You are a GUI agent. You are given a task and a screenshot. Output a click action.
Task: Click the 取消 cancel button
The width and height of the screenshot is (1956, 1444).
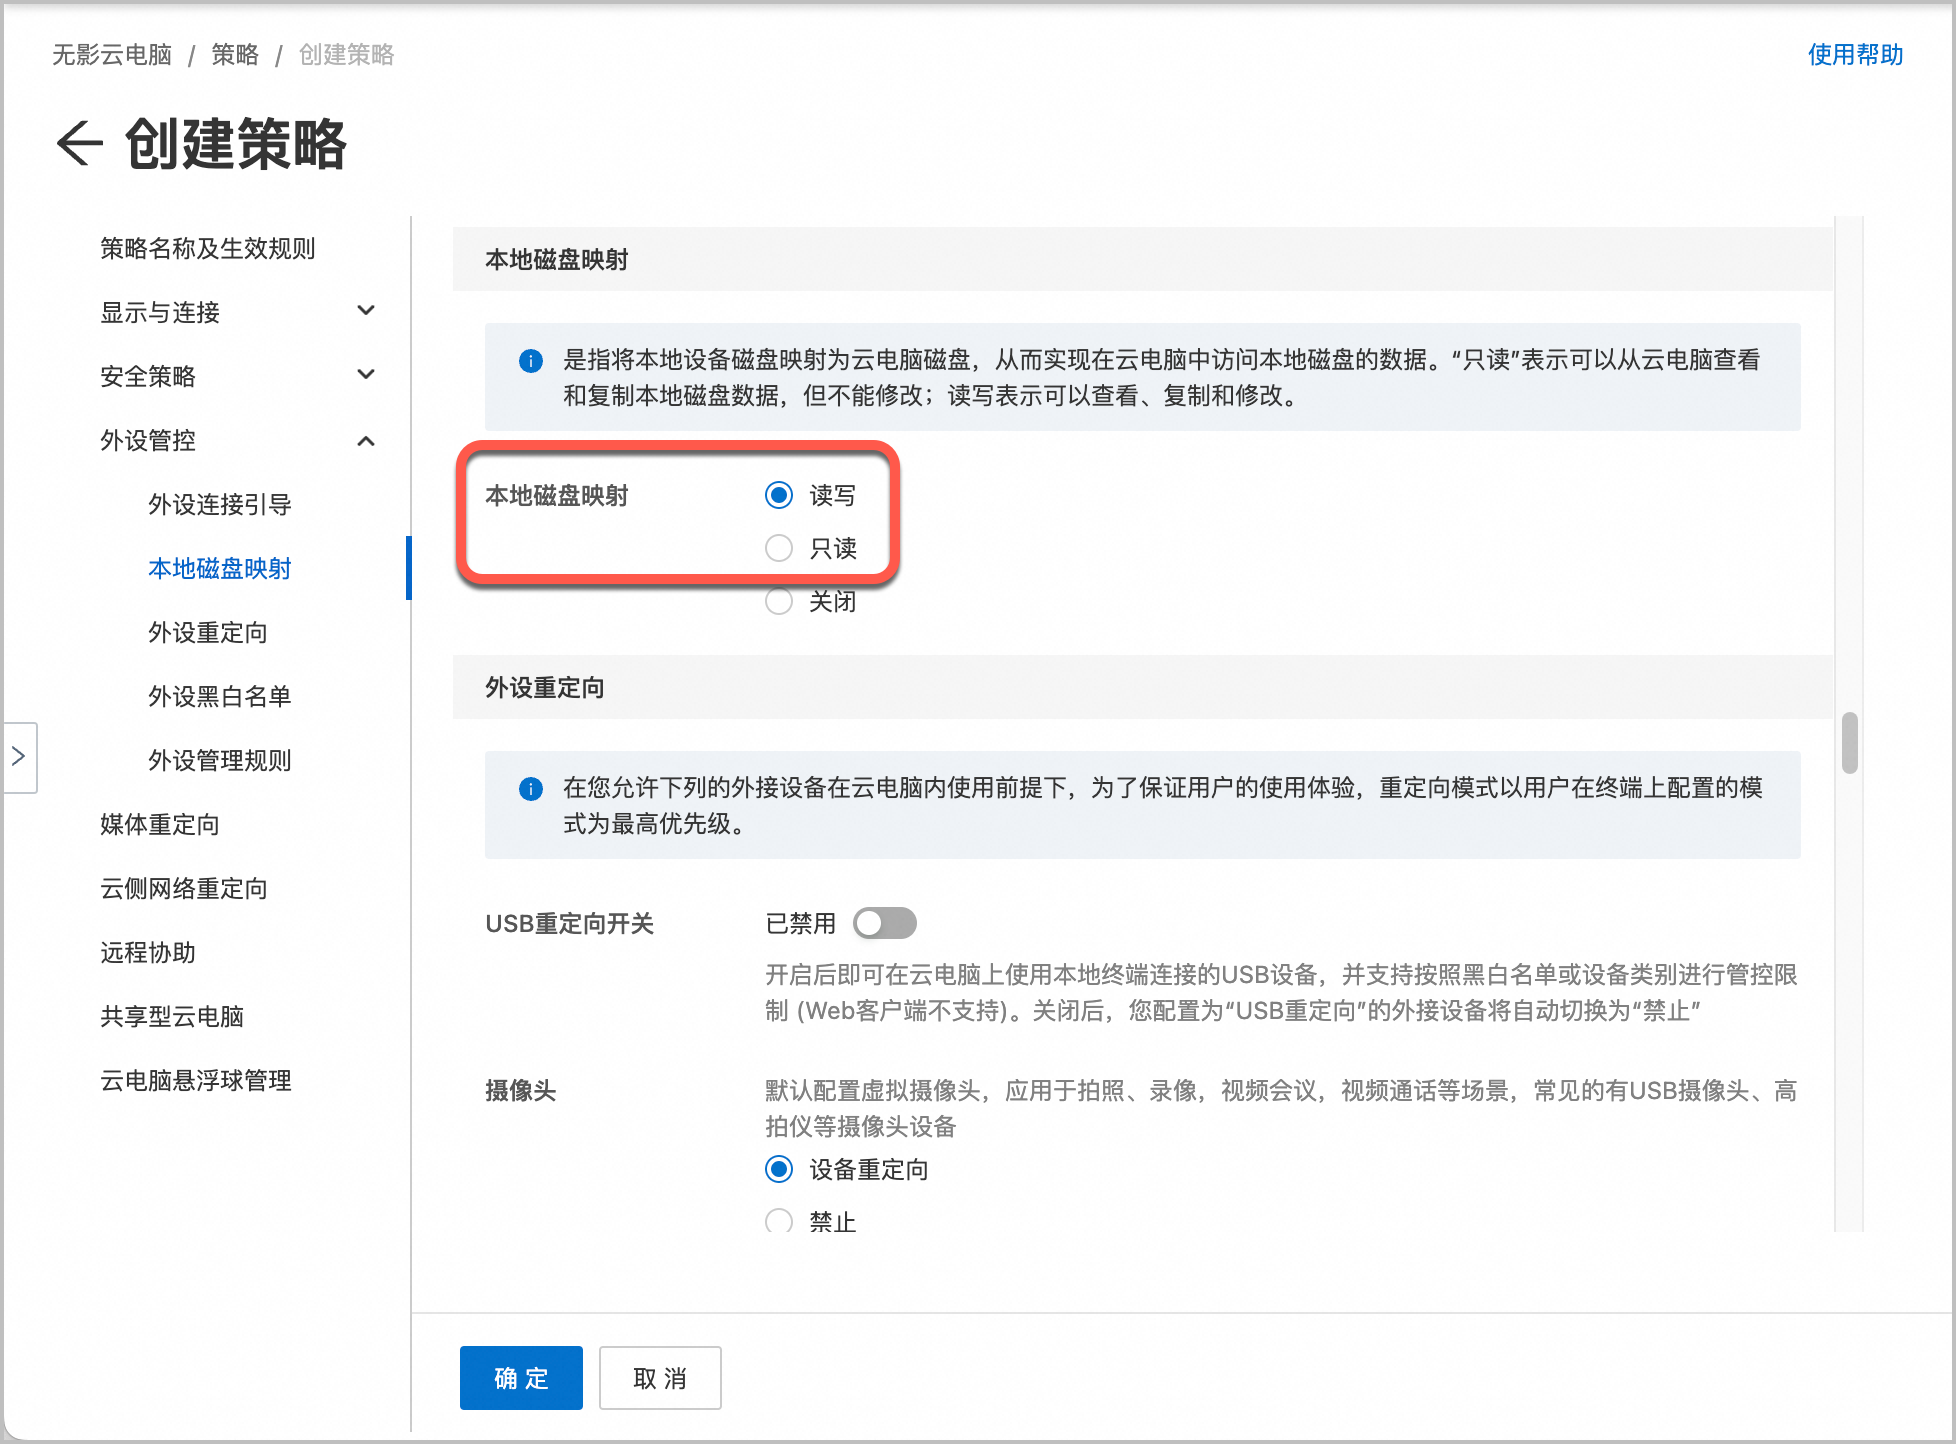pyautogui.click(x=659, y=1378)
